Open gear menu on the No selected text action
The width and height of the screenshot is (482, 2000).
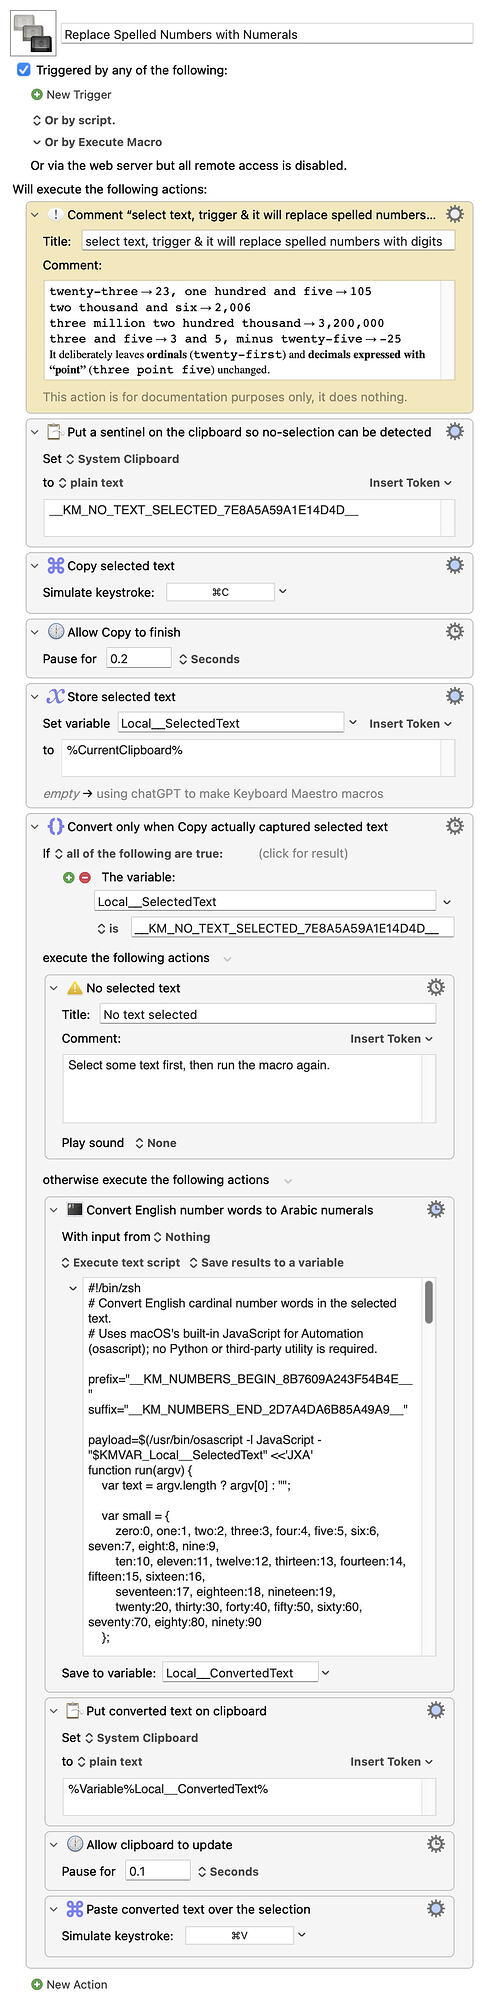[436, 987]
